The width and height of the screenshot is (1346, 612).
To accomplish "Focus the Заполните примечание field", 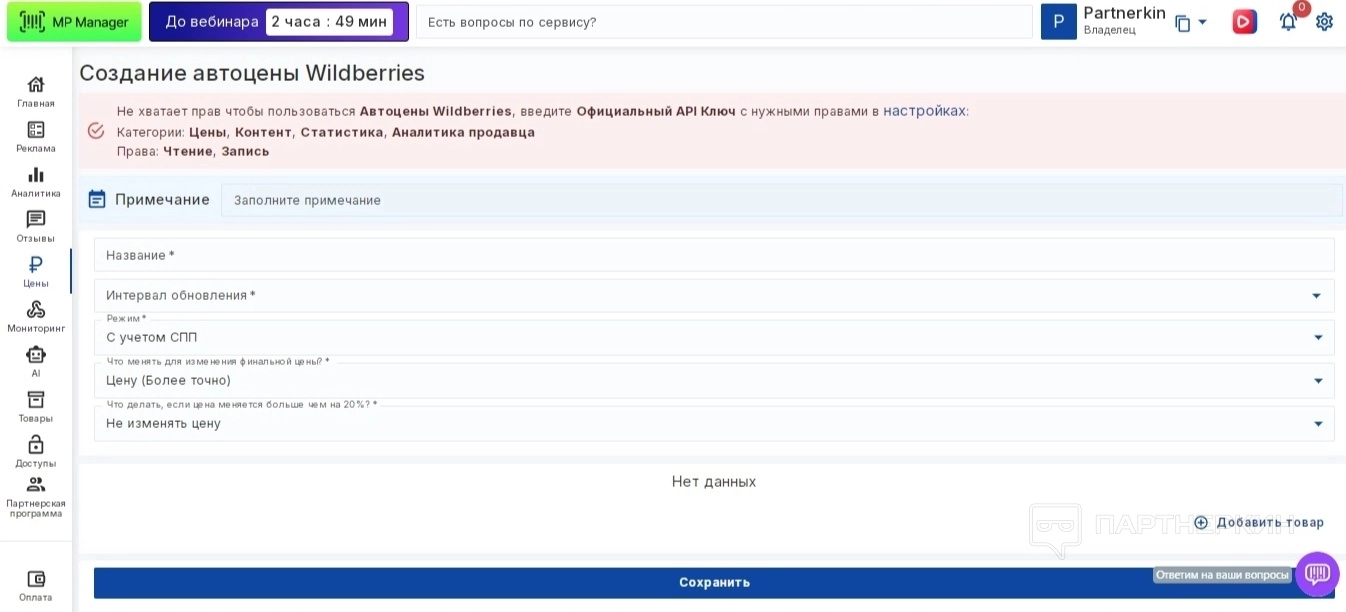I will tap(781, 200).
